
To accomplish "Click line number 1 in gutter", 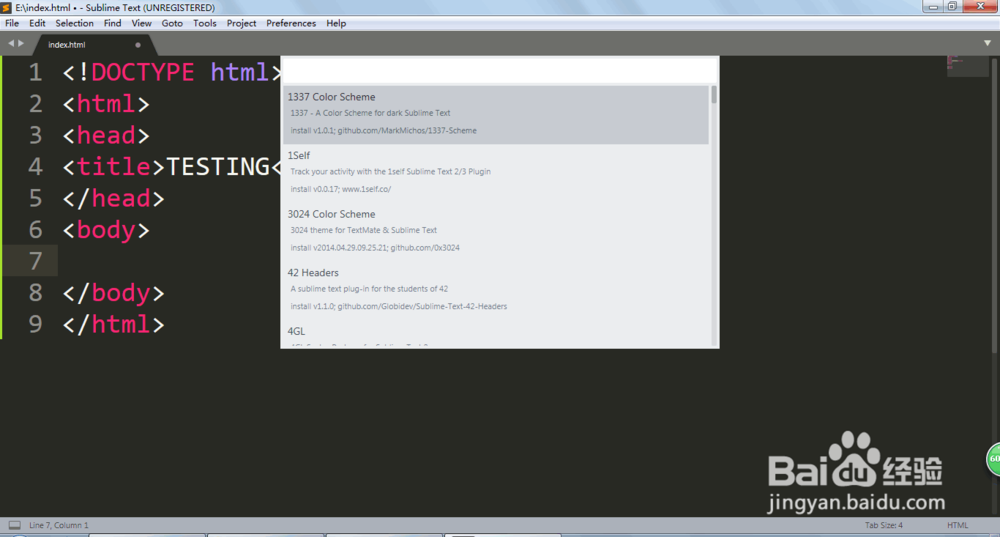I will coord(35,73).
